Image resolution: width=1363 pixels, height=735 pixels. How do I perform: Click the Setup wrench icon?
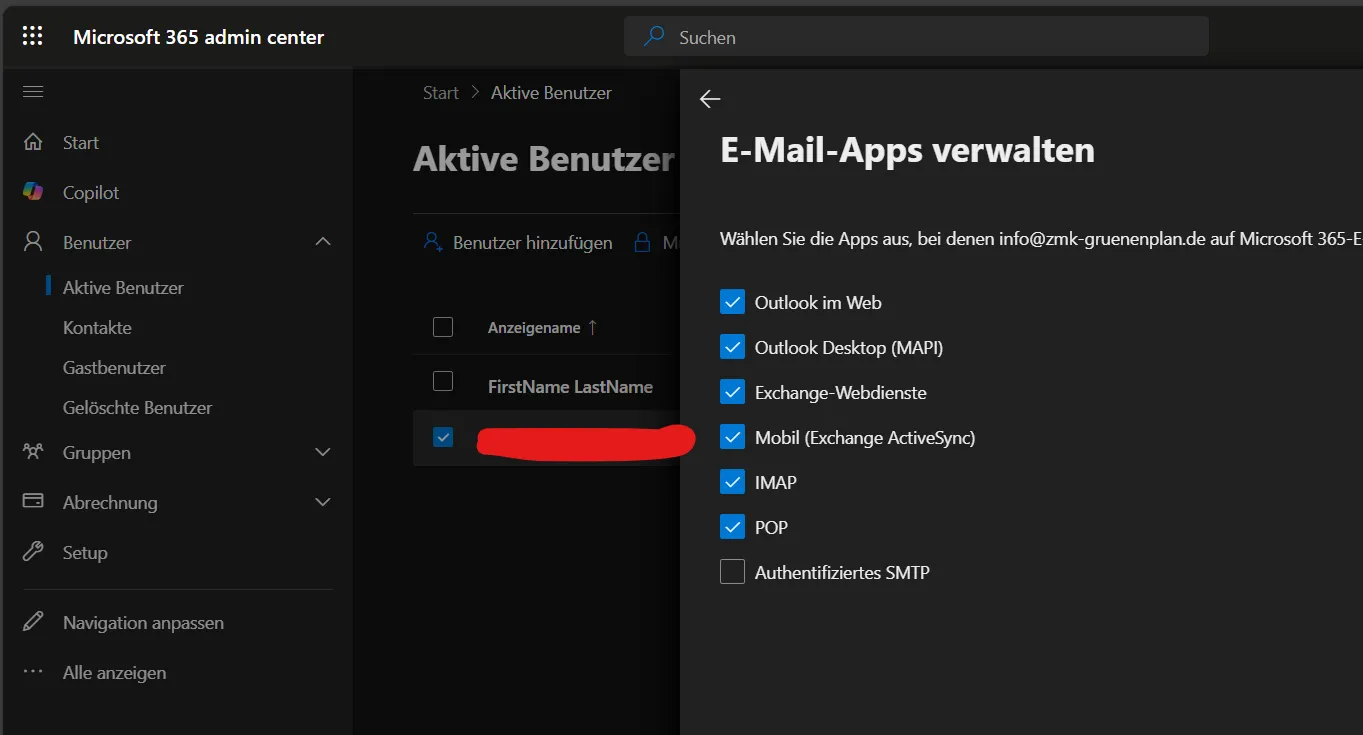coord(33,552)
